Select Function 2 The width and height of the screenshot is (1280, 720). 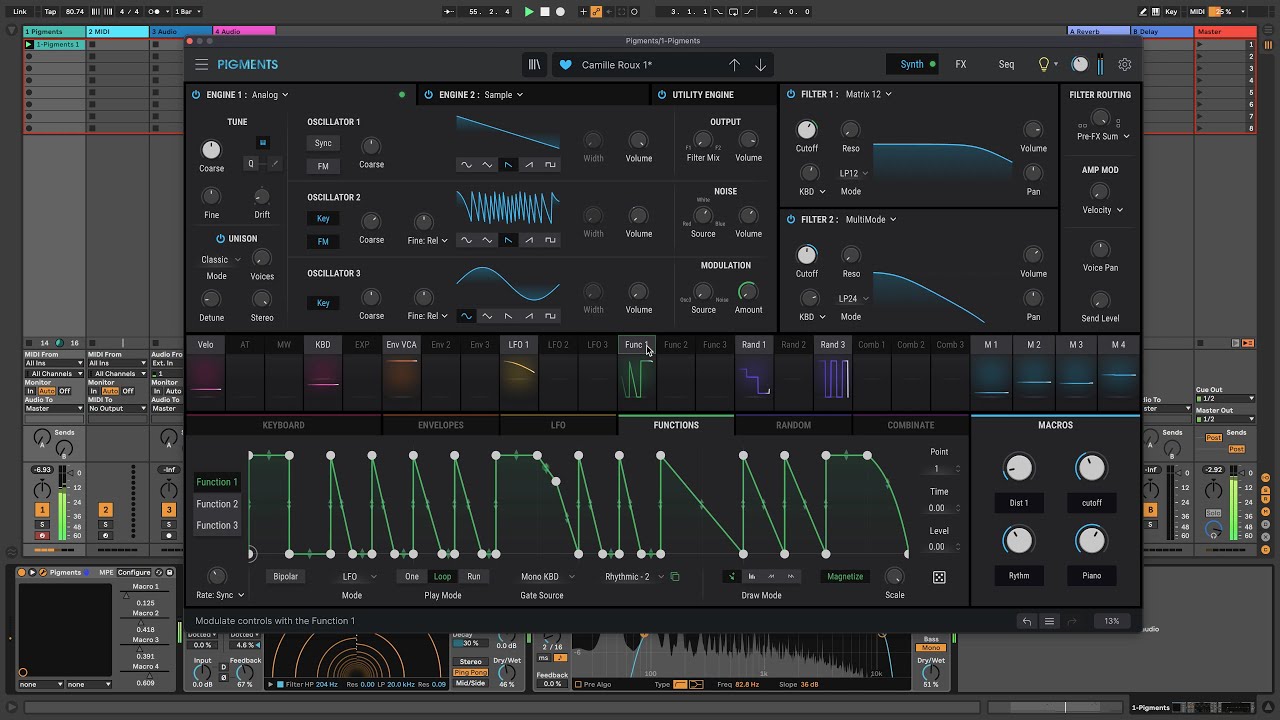(217, 504)
